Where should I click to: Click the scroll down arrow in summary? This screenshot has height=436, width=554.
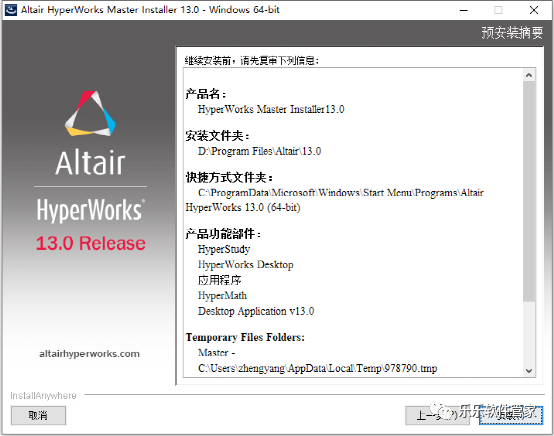pos(529,371)
